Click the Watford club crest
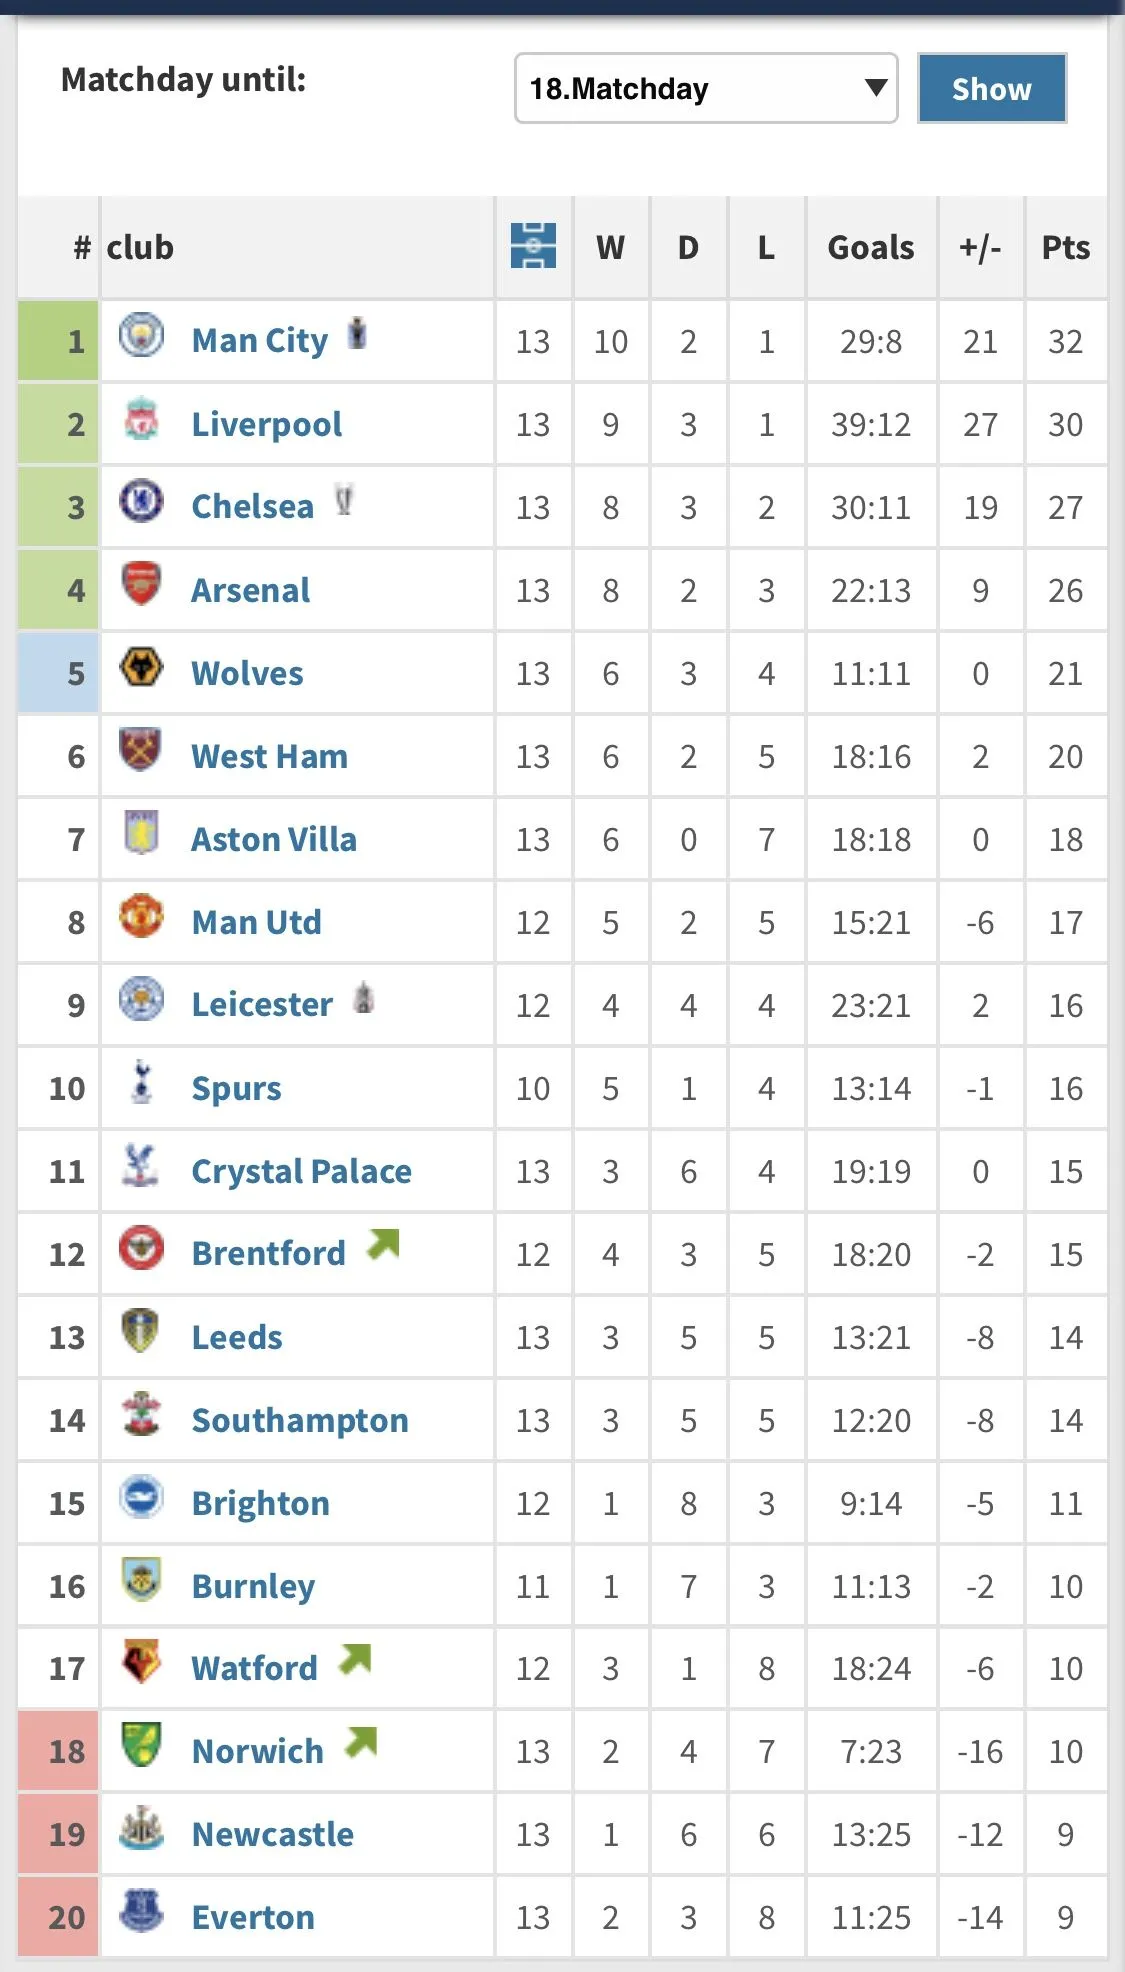1125x1972 pixels. 141,1663
